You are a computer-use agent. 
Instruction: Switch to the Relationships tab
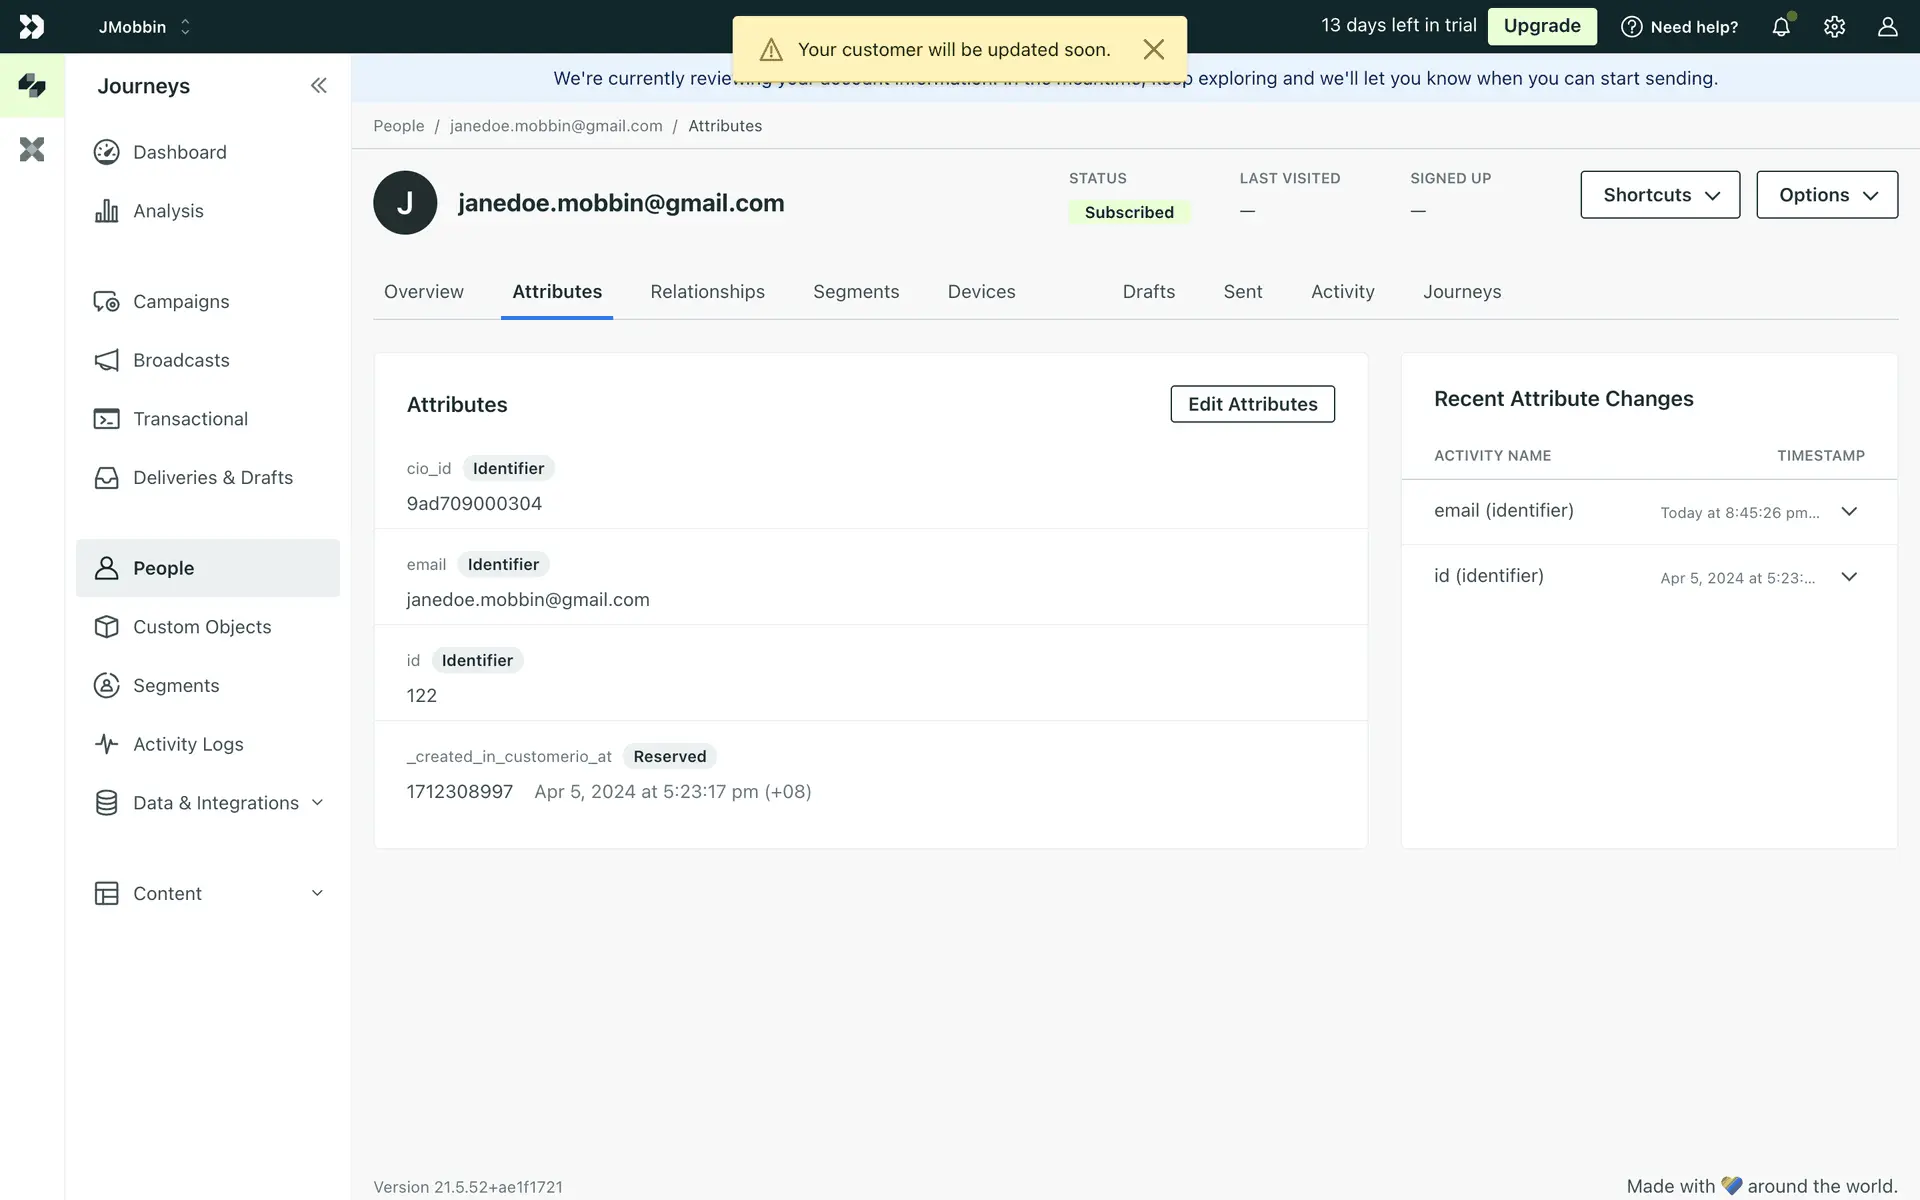707,292
